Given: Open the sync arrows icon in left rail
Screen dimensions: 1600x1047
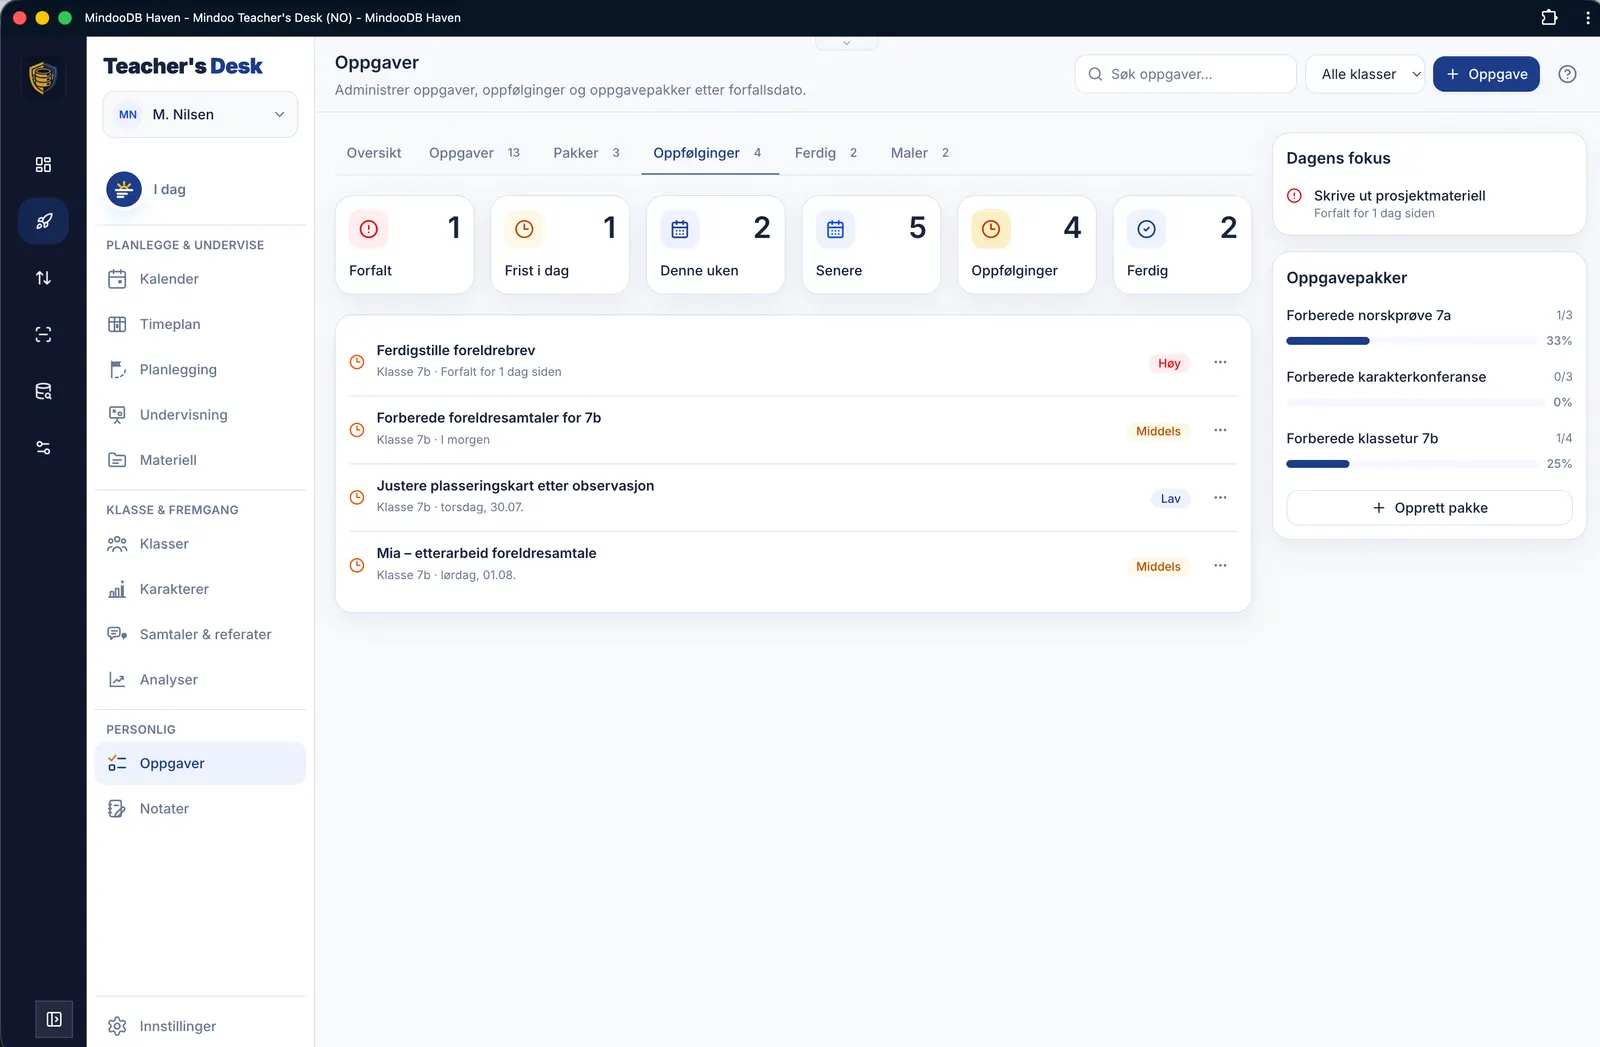Looking at the screenshot, I should tap(43, 278).
